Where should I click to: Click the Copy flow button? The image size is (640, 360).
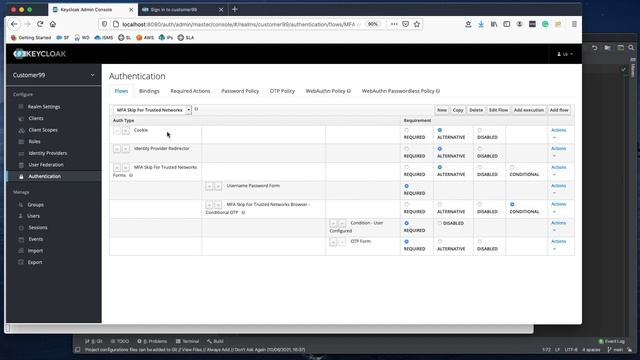[x=458, y=110]
